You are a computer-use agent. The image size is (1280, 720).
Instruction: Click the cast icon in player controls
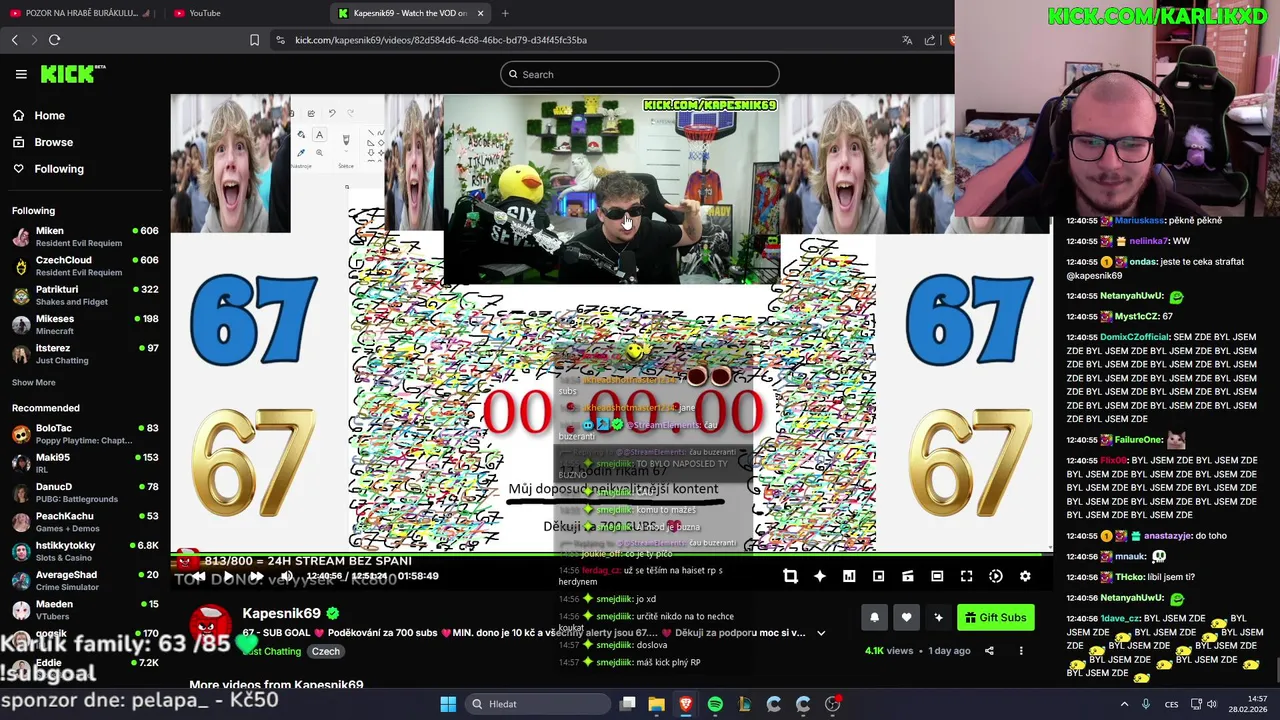pyautogui.click(x=908, y=576)
